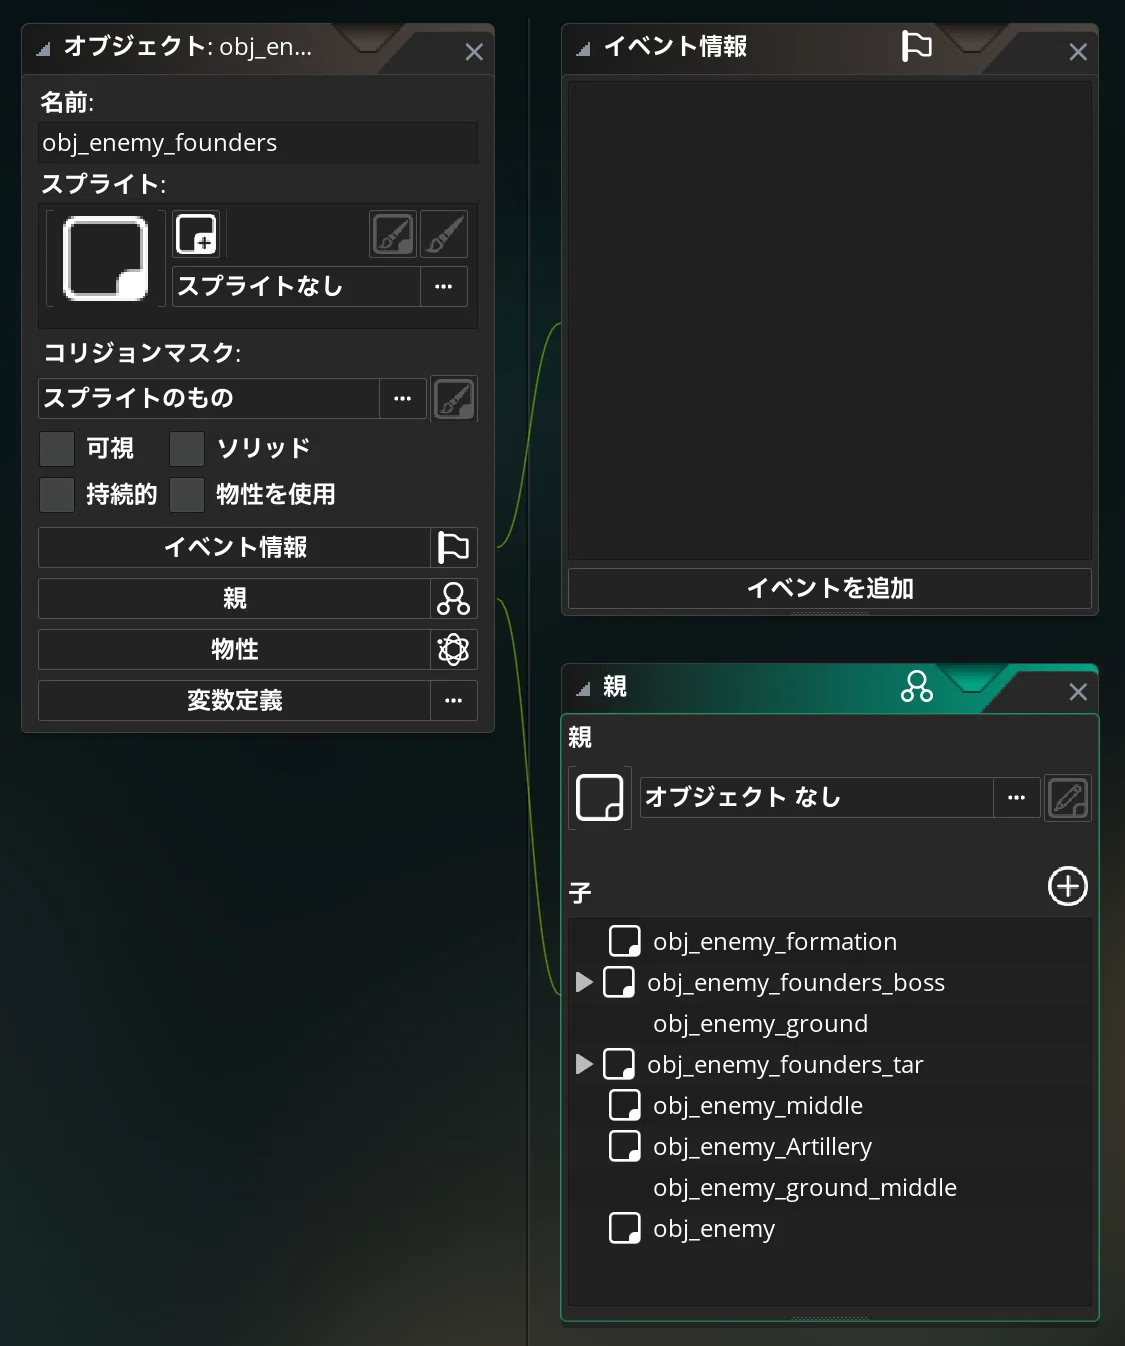This screenshot has width=1125, height=1346.
Task: Click the sprite preview thumbnail
Action: coord(105,259)
